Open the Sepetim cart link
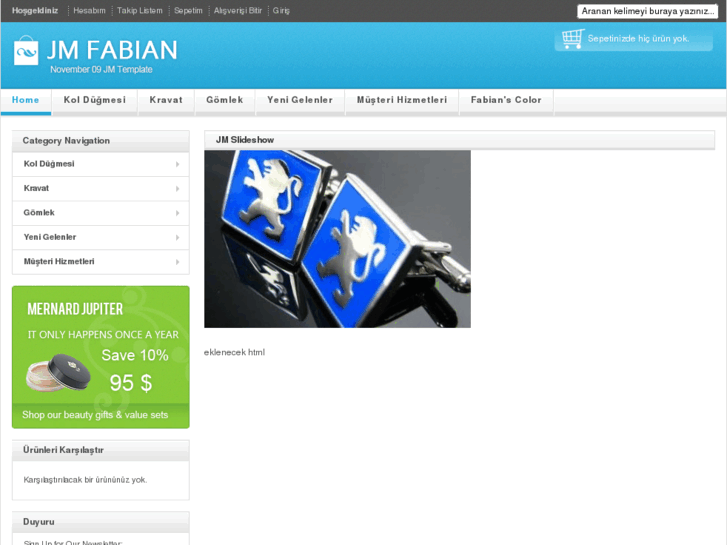The image size is (727, 545). pos(188,11)
